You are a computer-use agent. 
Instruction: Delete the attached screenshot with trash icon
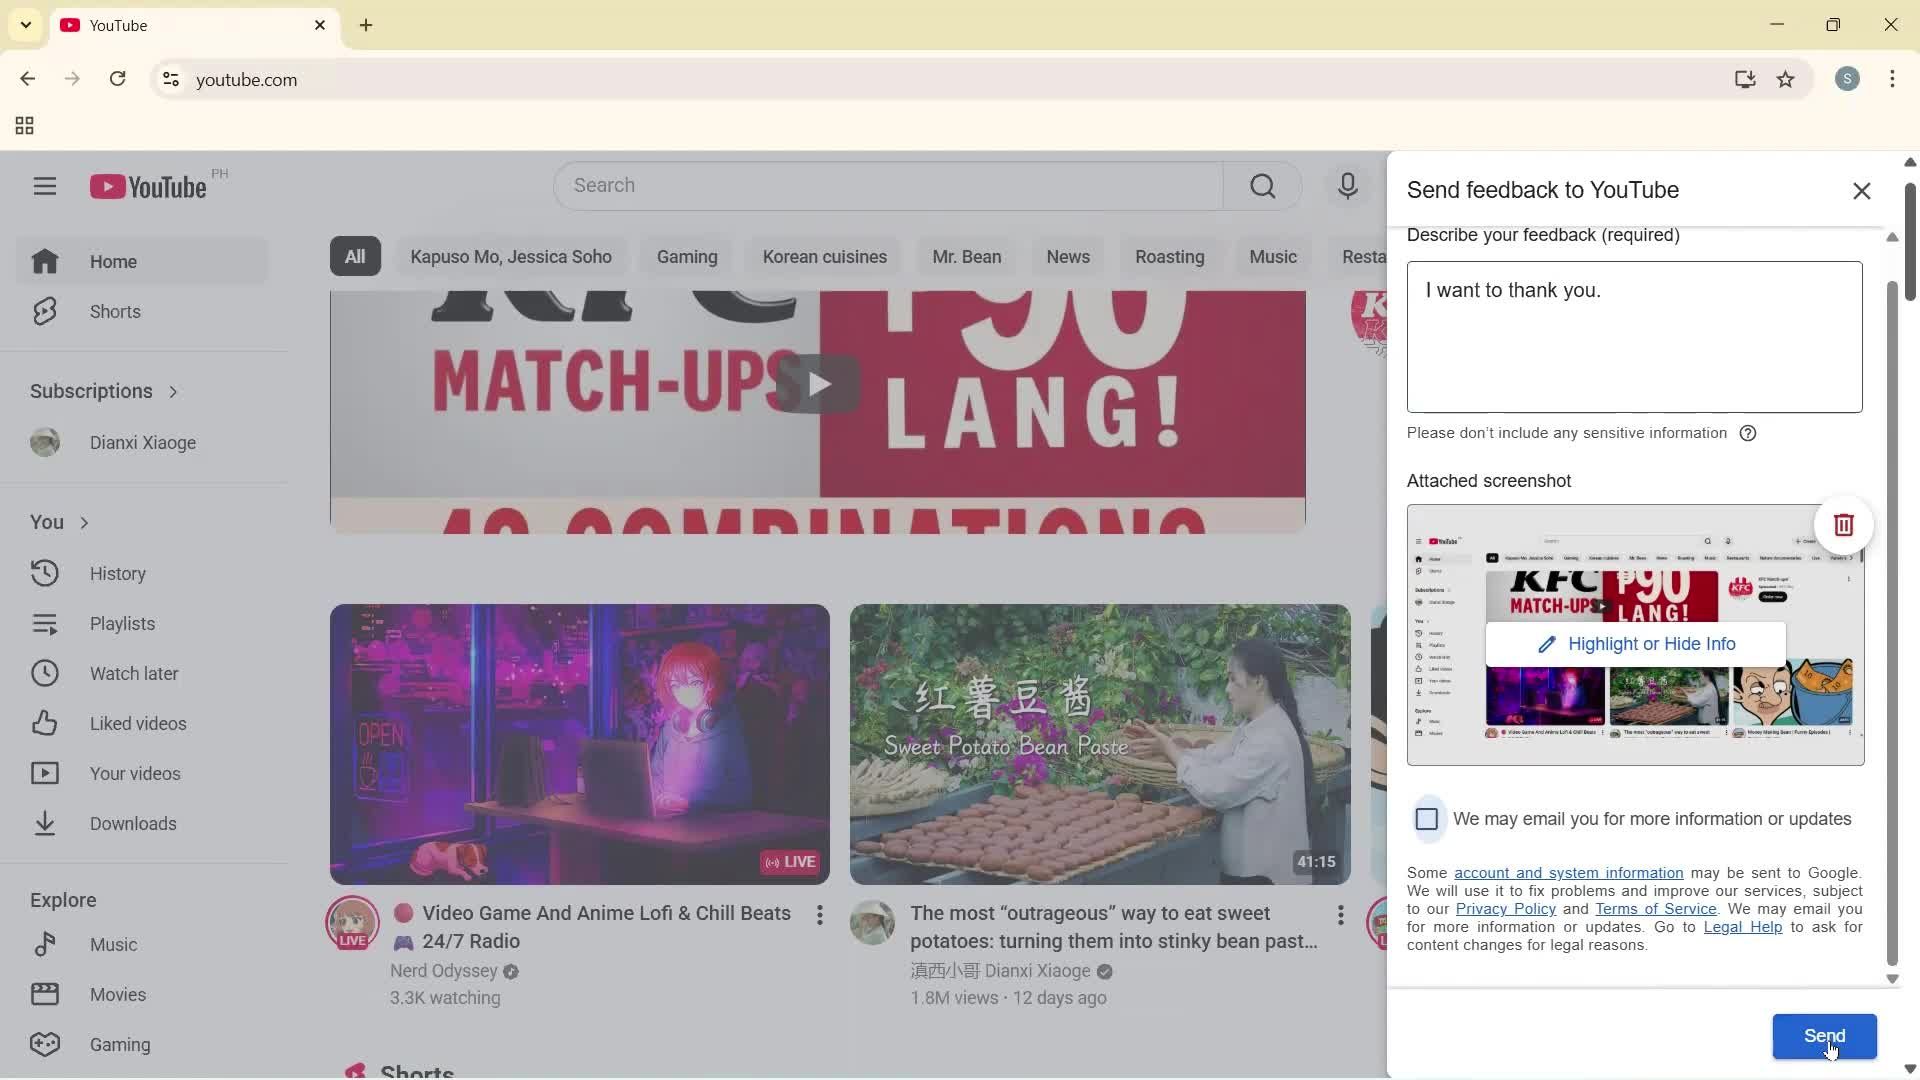1844,524
